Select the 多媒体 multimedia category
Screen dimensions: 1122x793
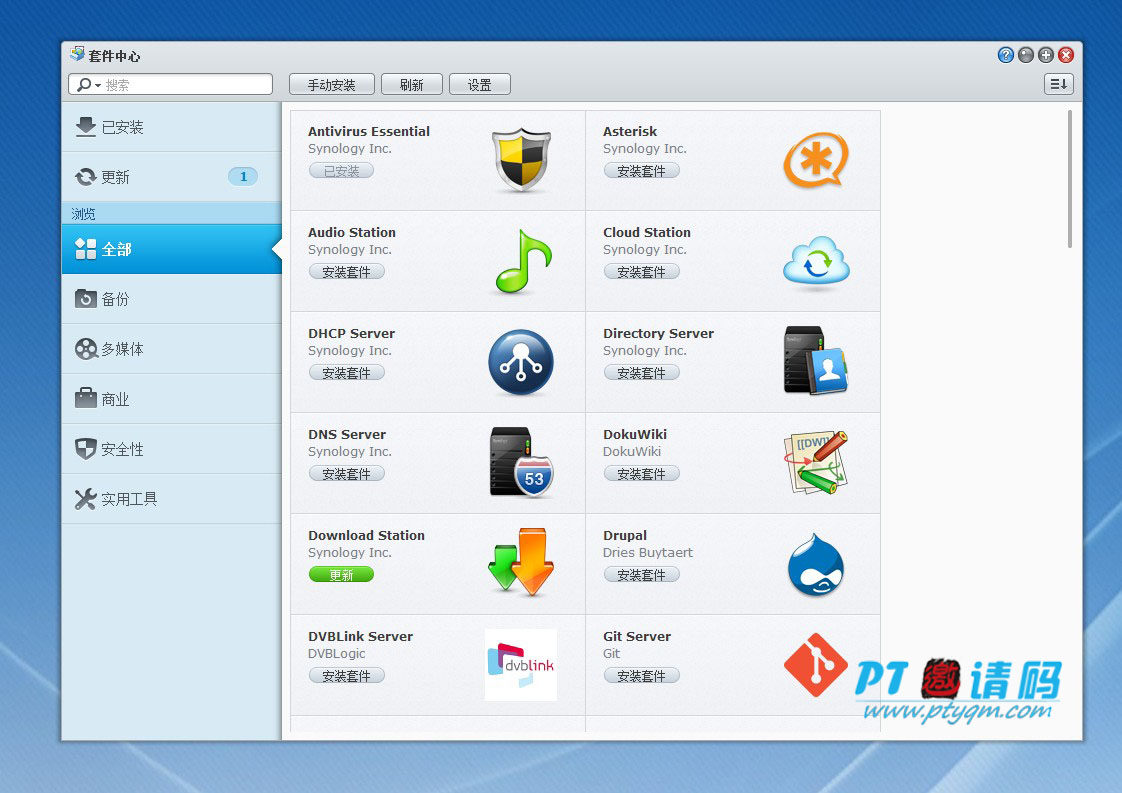pyautogui.click(x=172, y=349)
